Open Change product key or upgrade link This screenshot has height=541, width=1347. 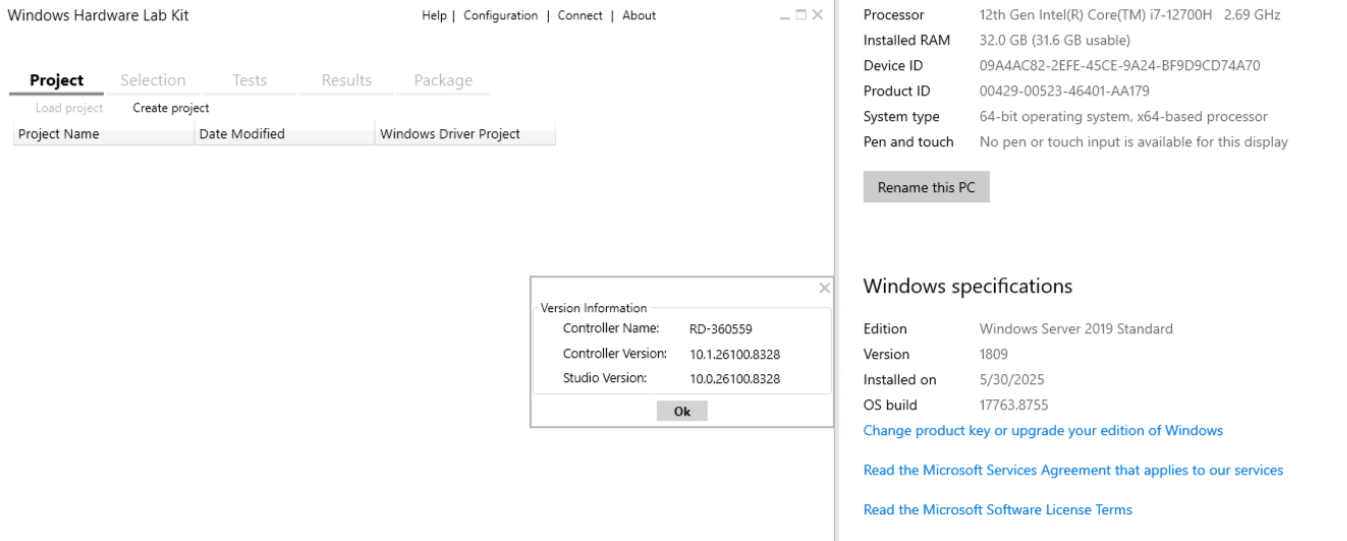click(1043, 431)
